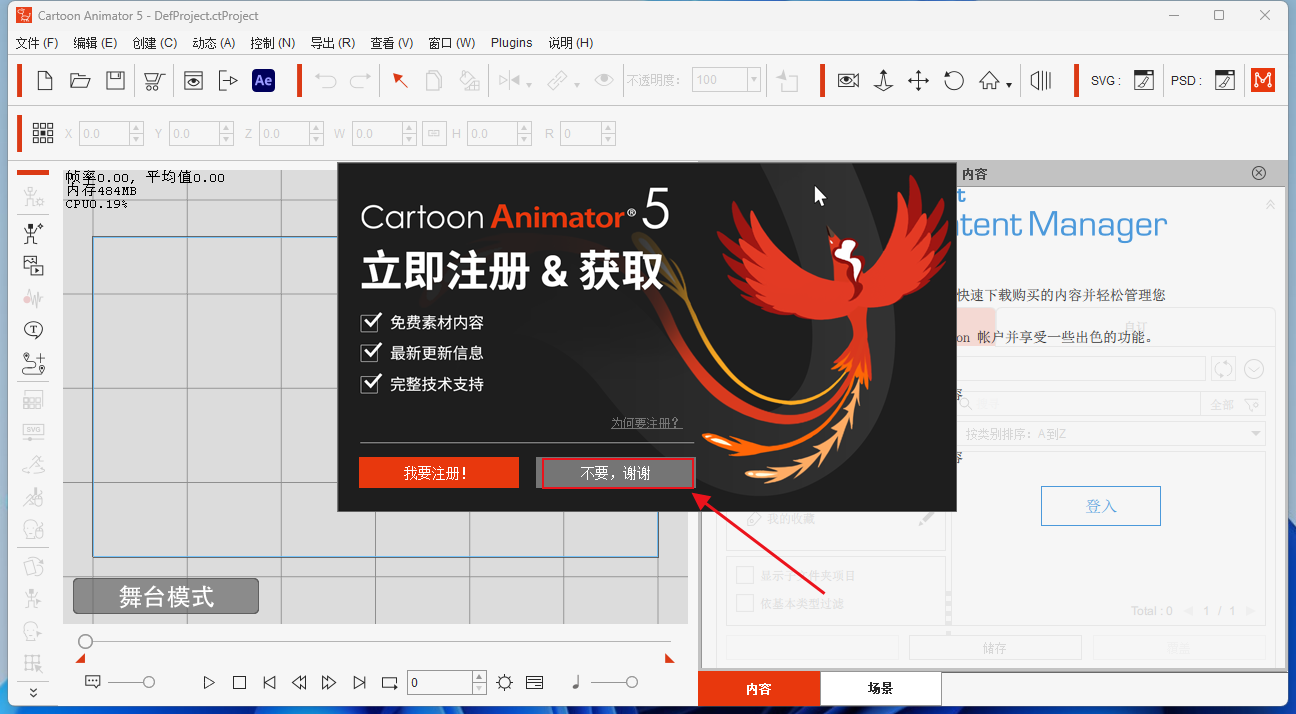Expand the flip tool dropdown arrow

click(x=529, y=86)
